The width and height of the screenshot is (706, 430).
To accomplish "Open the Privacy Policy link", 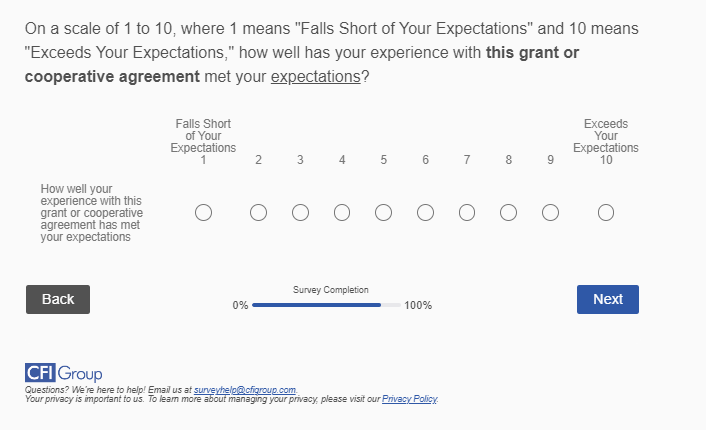I will point(410,399).
